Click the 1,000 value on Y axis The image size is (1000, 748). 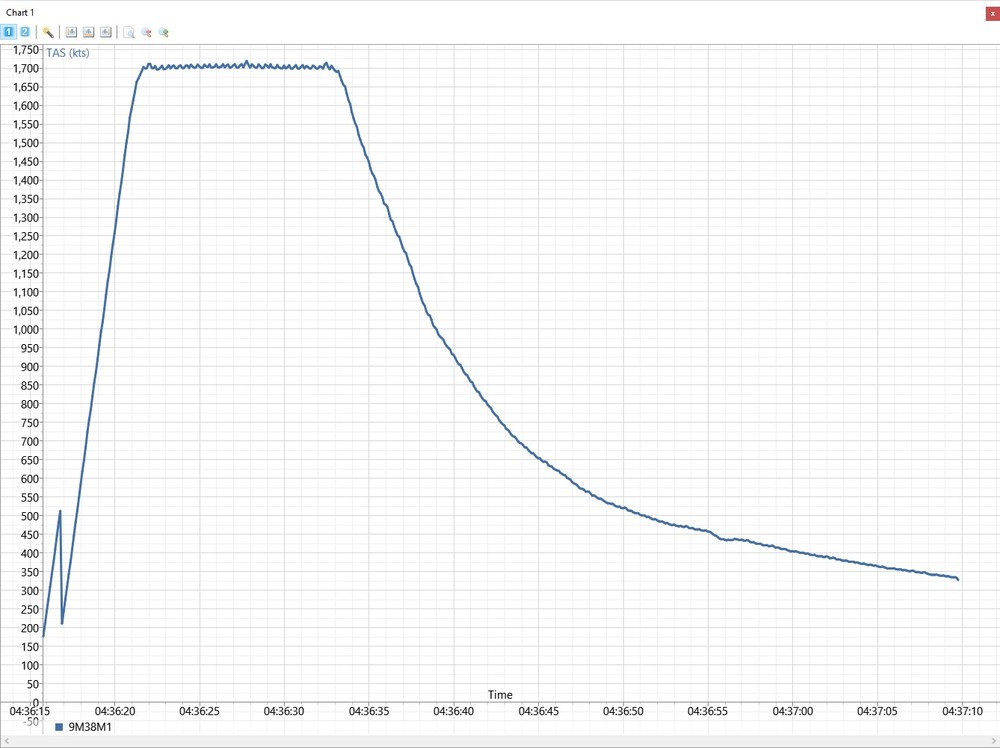[x=26, y=329]
